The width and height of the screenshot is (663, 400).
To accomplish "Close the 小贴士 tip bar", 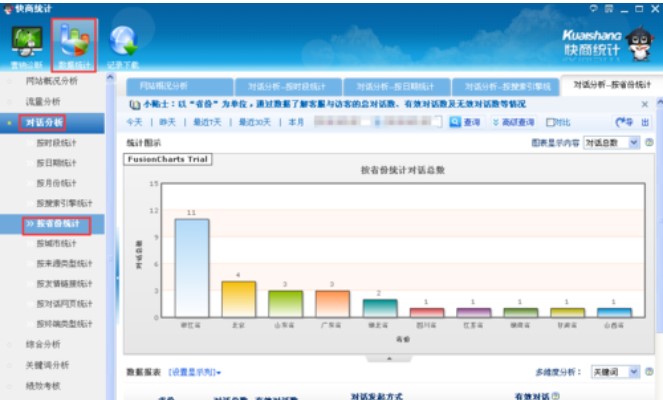I will [x=644, y=104].
